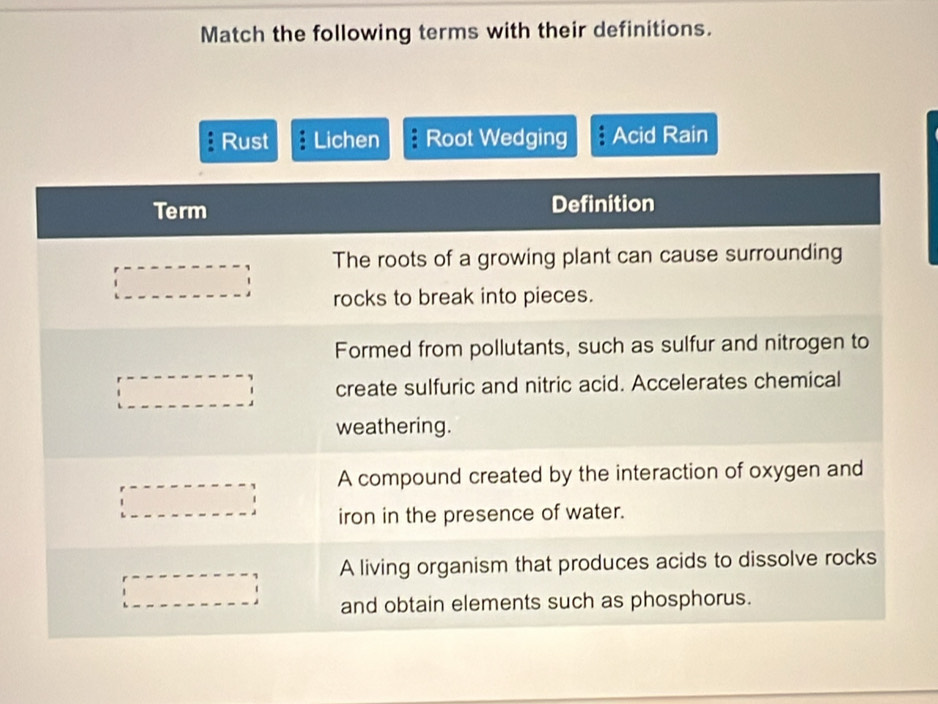Viewport: 938px width, 704px height.
Task: Click the Term column header
Action: click(180, 210)
